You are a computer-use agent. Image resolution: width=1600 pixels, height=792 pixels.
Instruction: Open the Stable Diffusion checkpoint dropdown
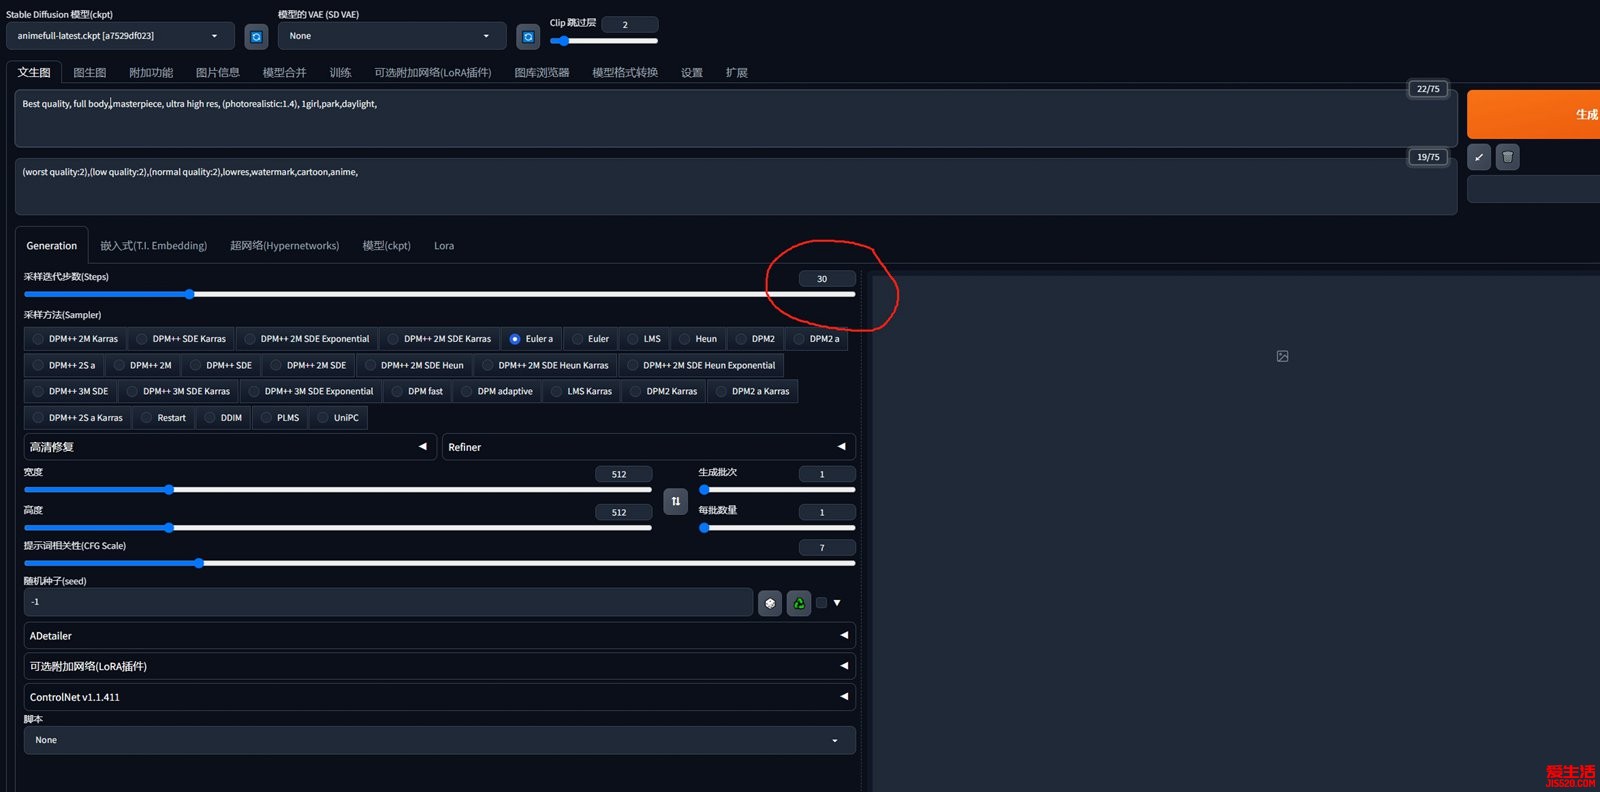[x=120, y=36]
